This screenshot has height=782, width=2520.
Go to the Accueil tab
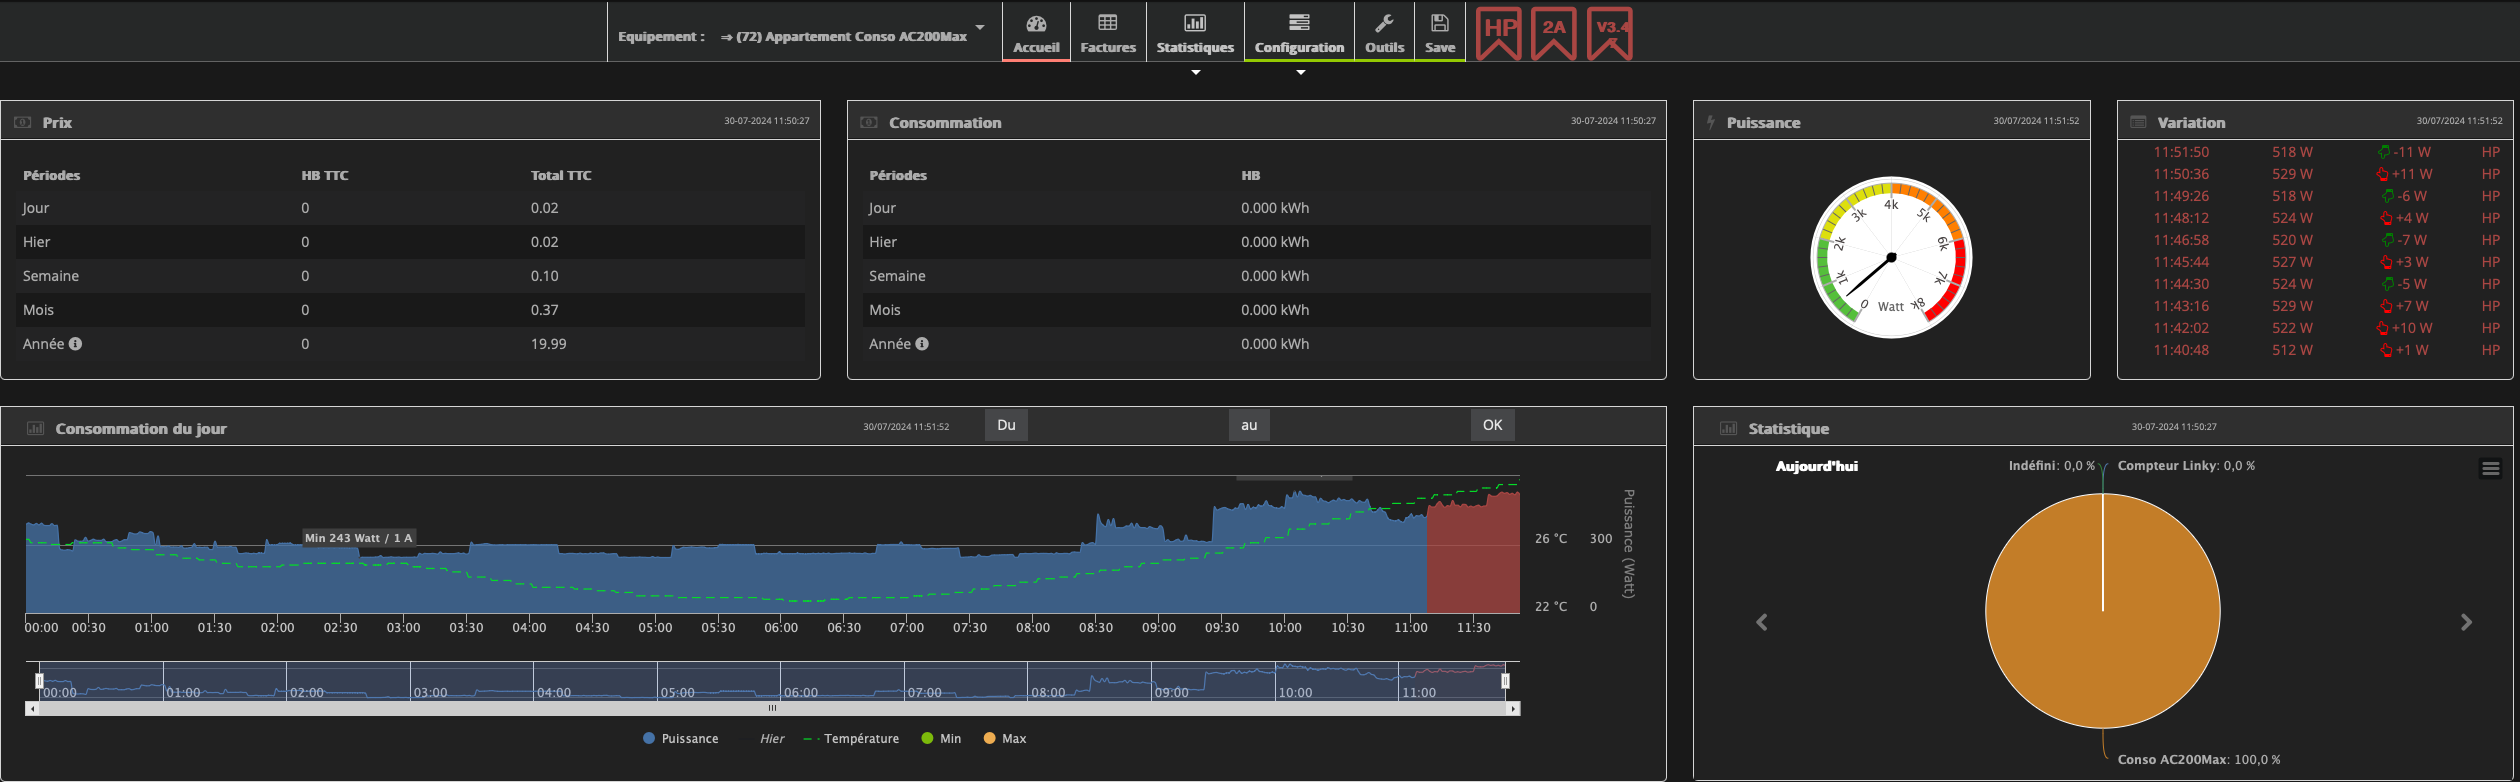tap(1036, 33)
